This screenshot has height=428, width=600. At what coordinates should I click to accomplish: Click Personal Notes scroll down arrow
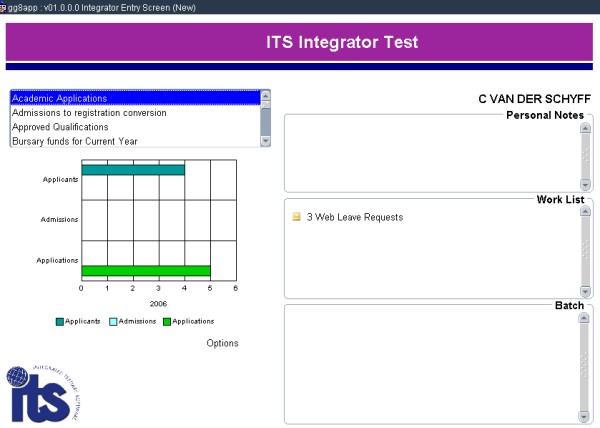click(x=585, y=184)
